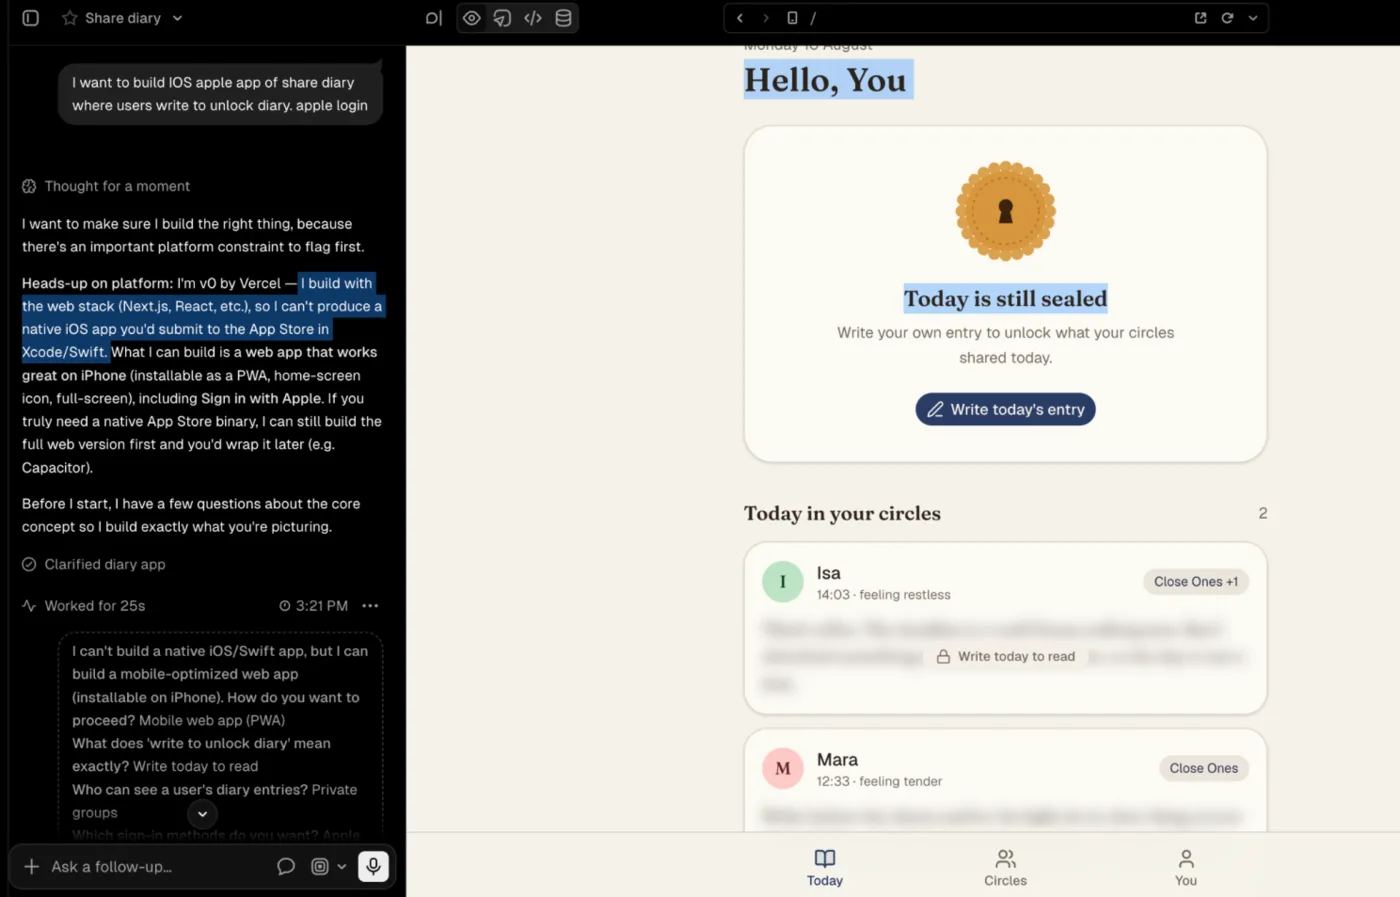
Task: Click 'Write today's entry' button
Action: point(1005,409)
